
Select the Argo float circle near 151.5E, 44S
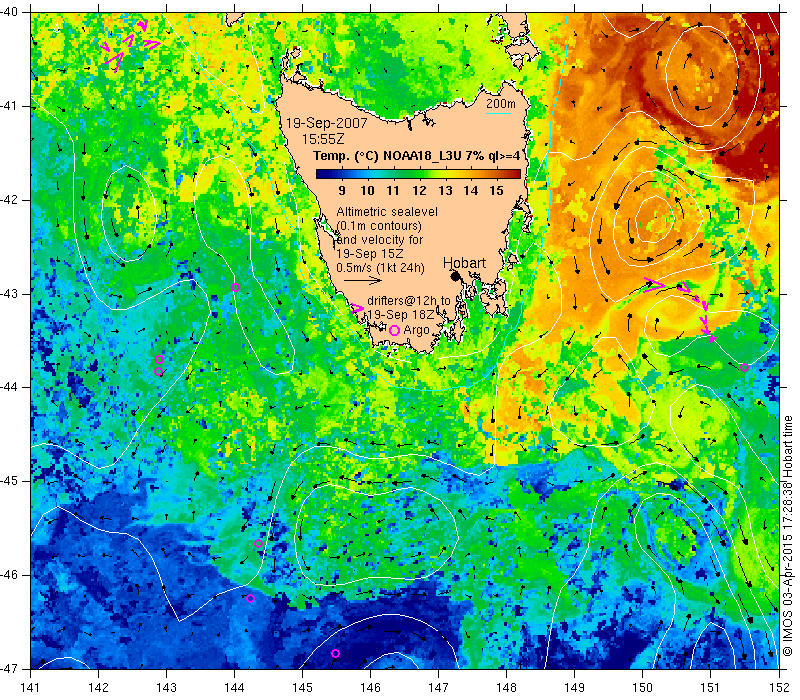click(744, 367)
